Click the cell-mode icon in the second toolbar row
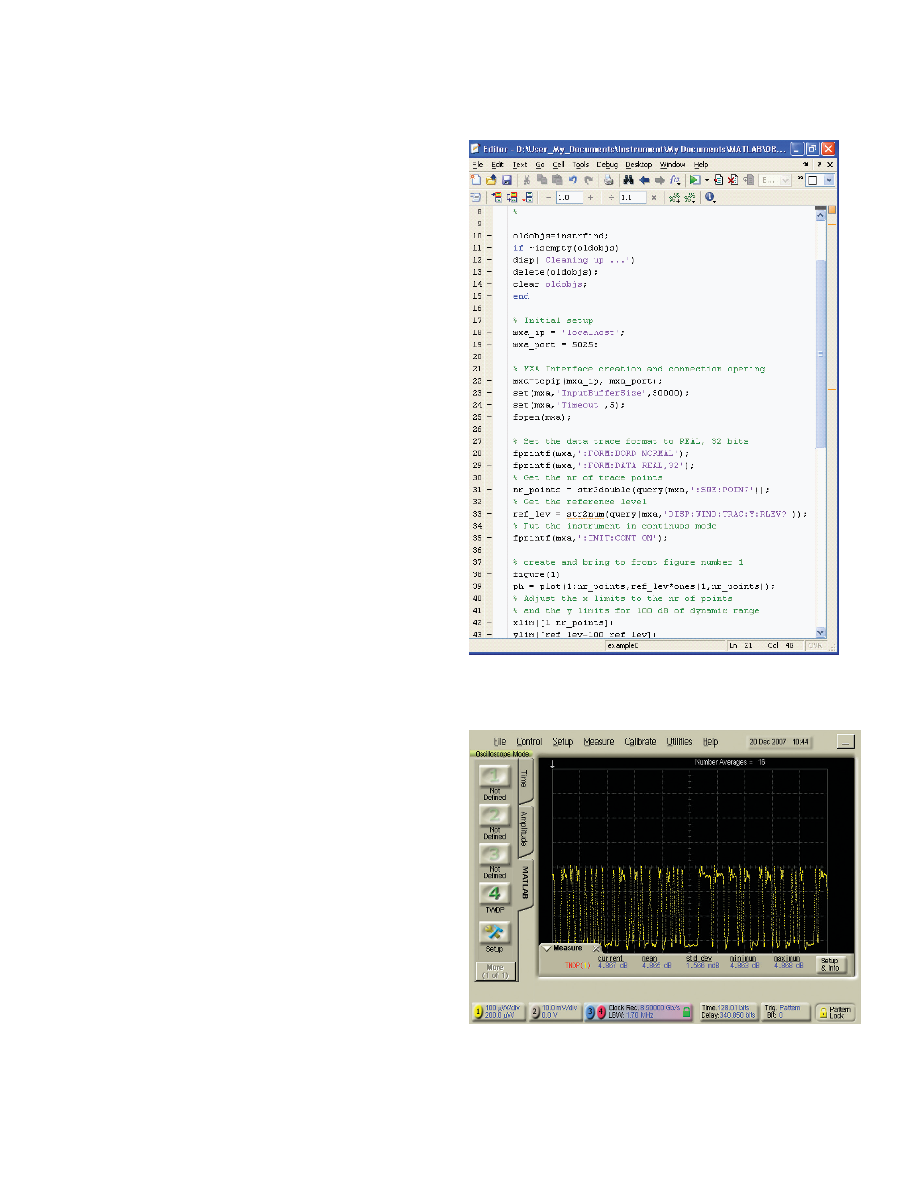This screenshot has height=1188, width=918. point(475,198)
